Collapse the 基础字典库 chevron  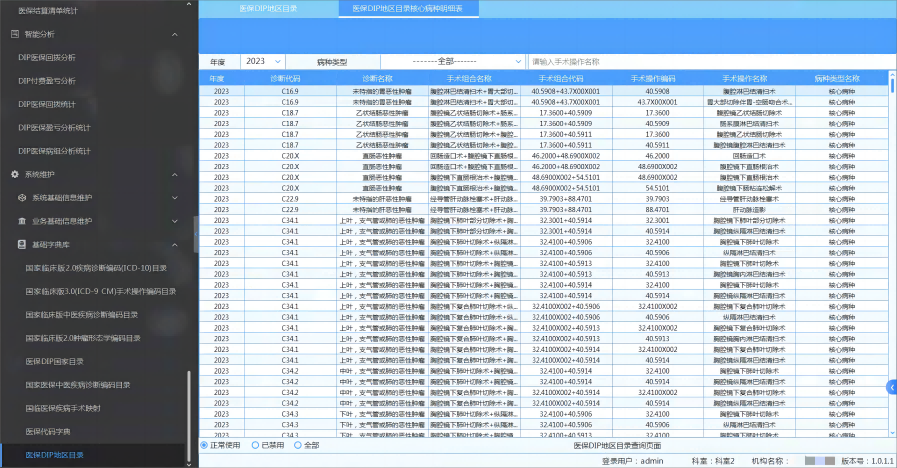tap(174, 245)
